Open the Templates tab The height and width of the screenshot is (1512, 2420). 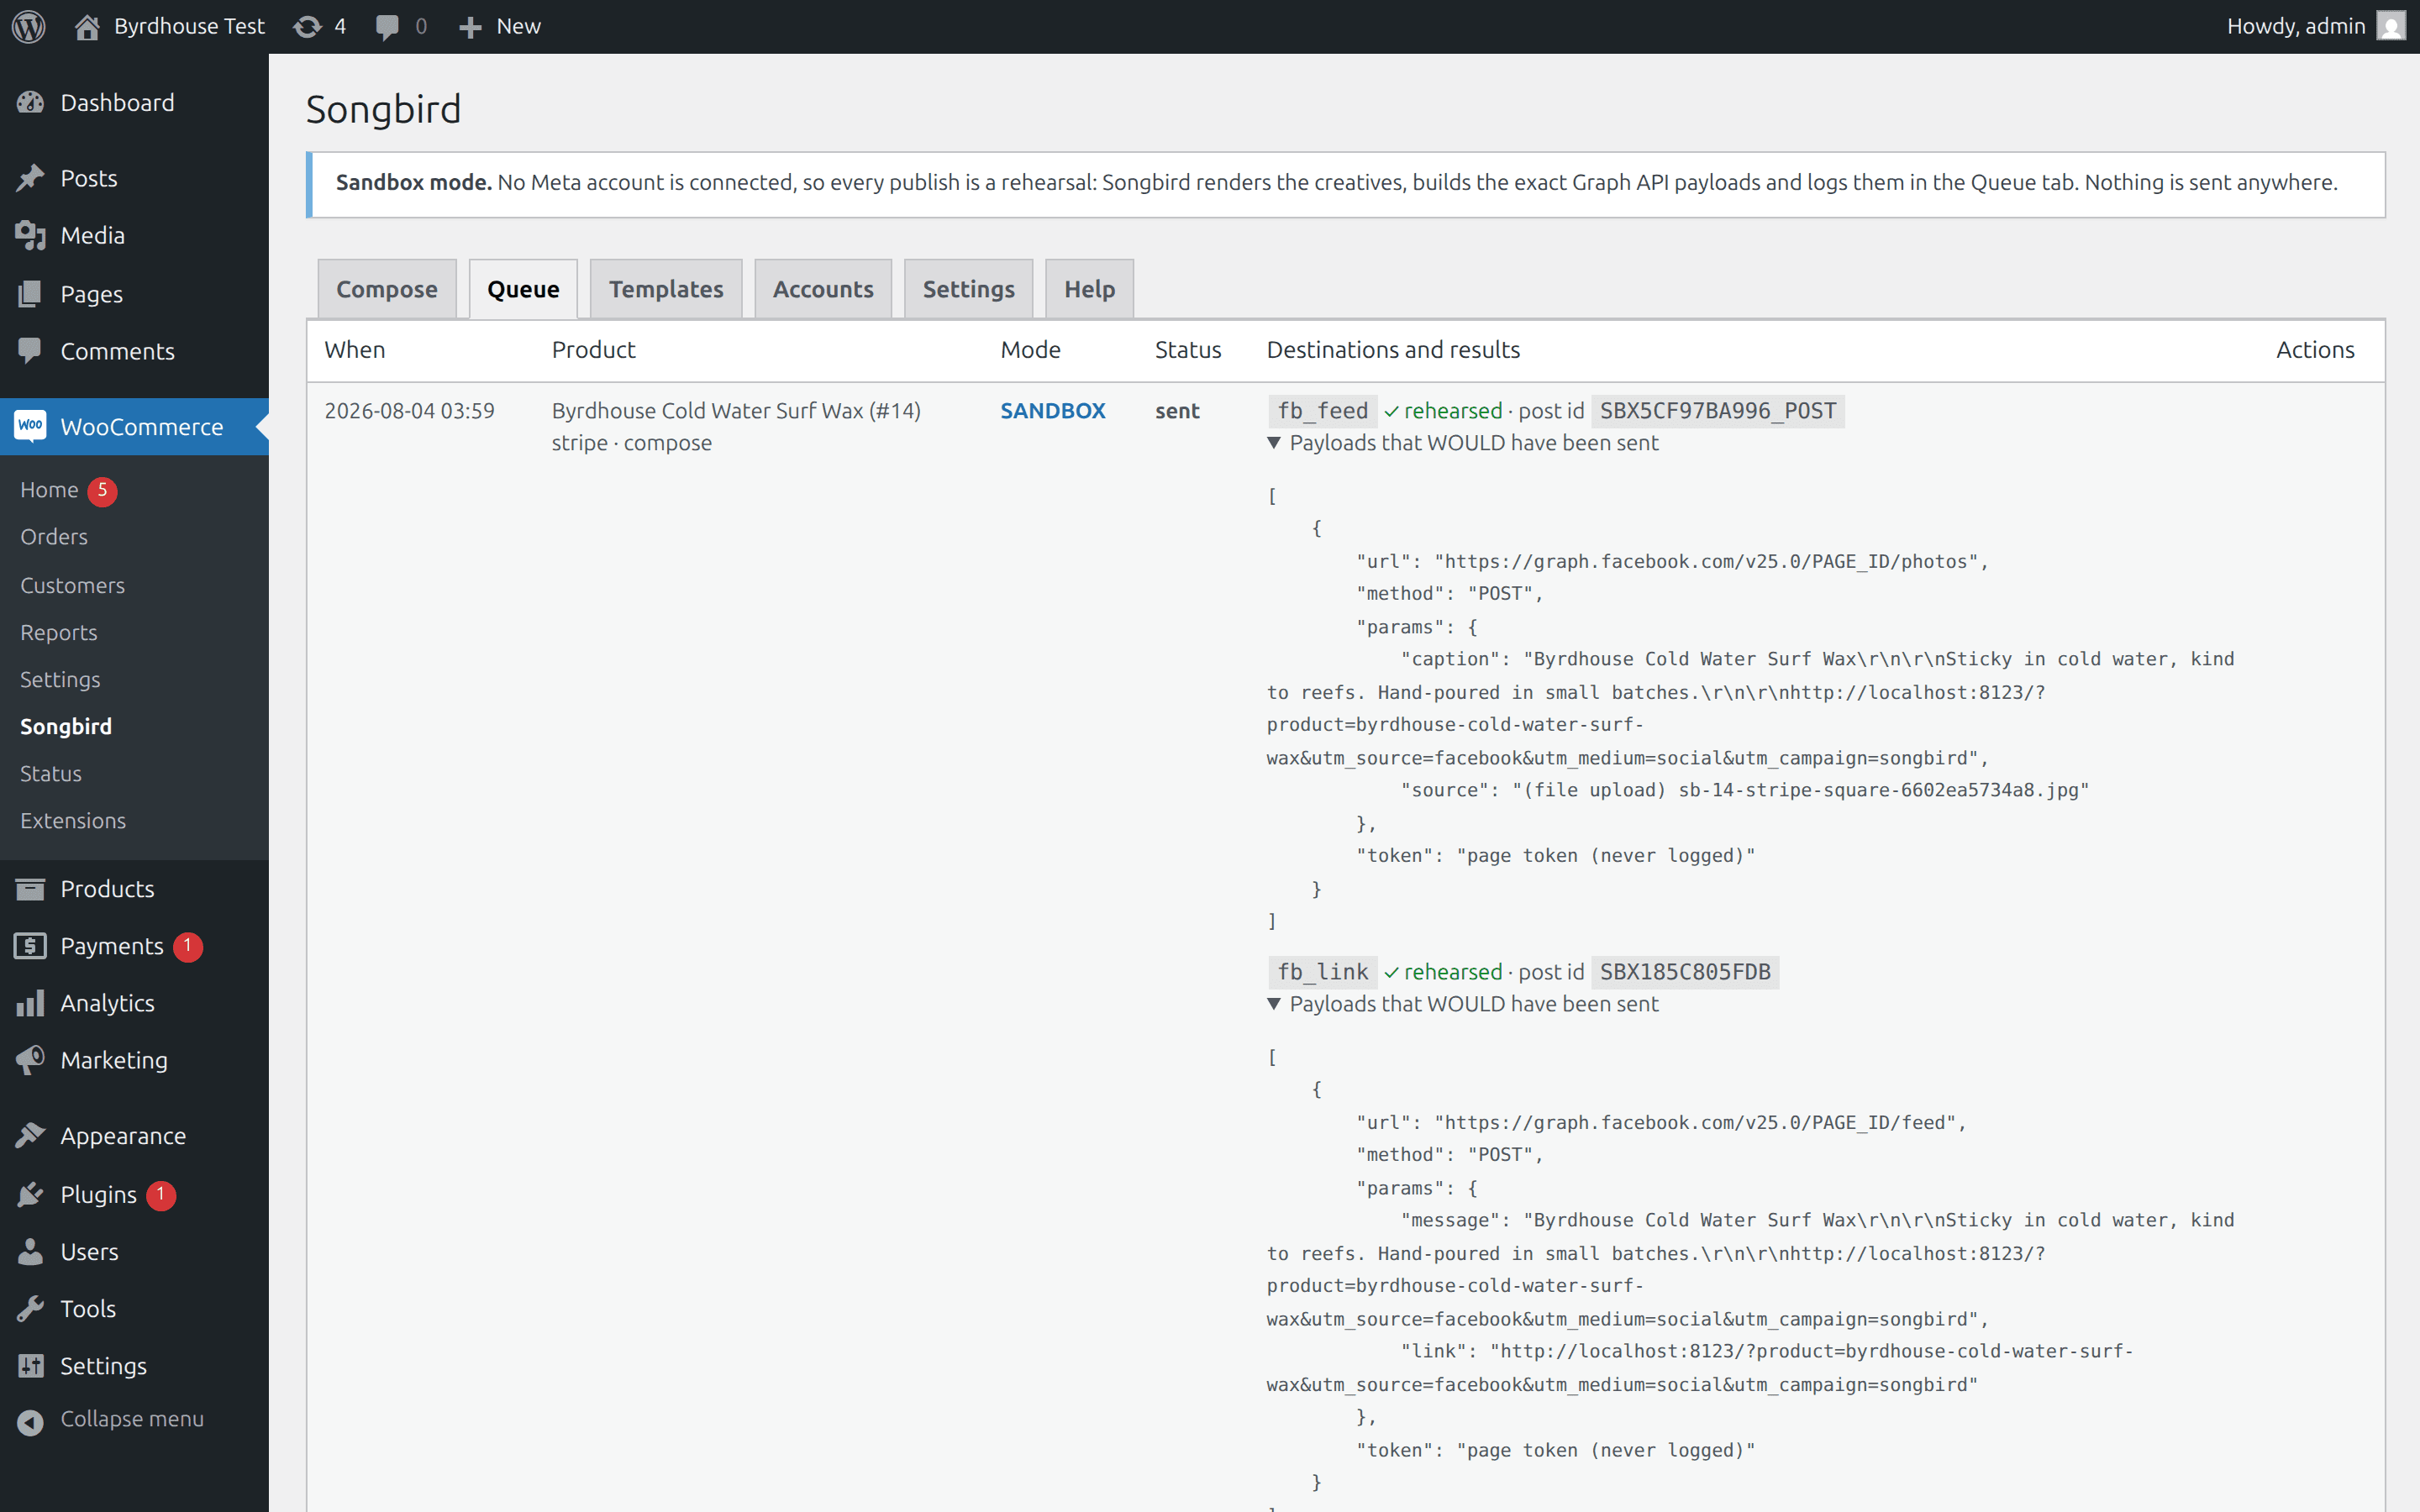[666, 289]
